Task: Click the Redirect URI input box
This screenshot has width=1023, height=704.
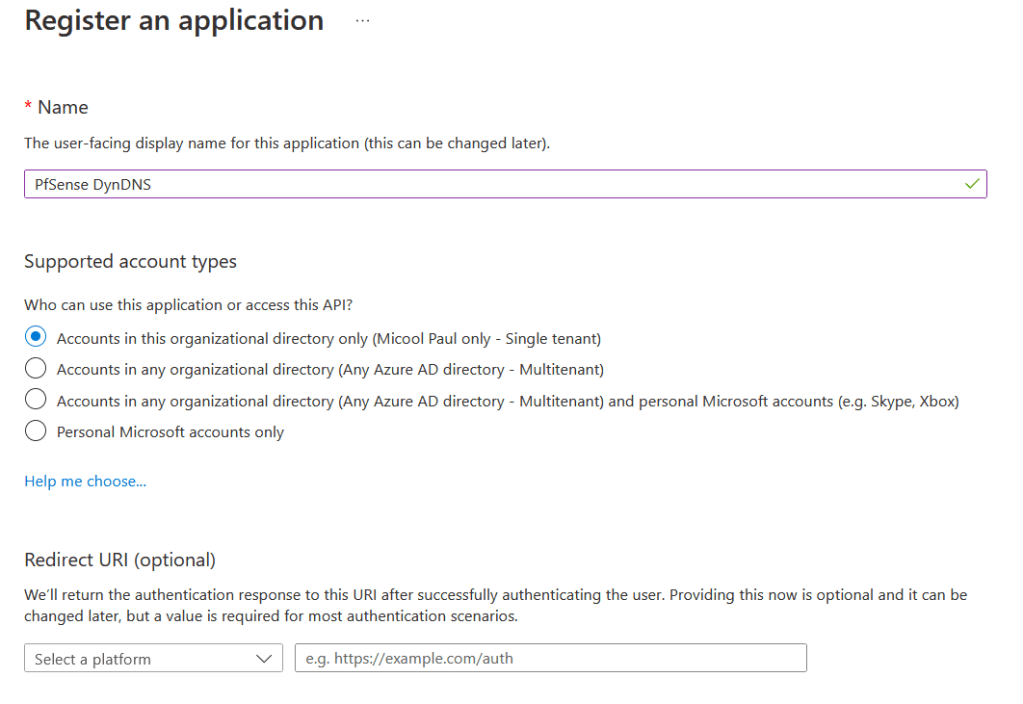Action: click(550, 658)
